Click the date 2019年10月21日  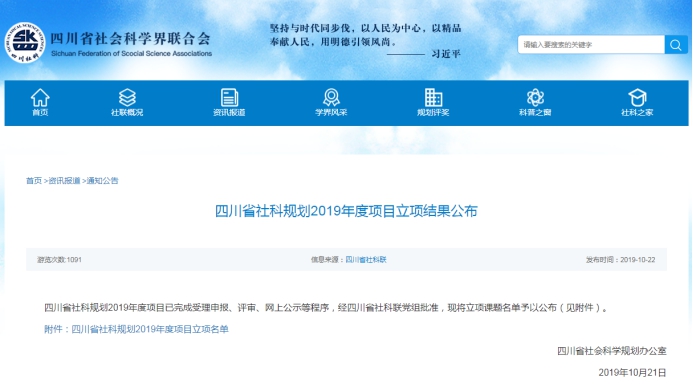point(632,373)
